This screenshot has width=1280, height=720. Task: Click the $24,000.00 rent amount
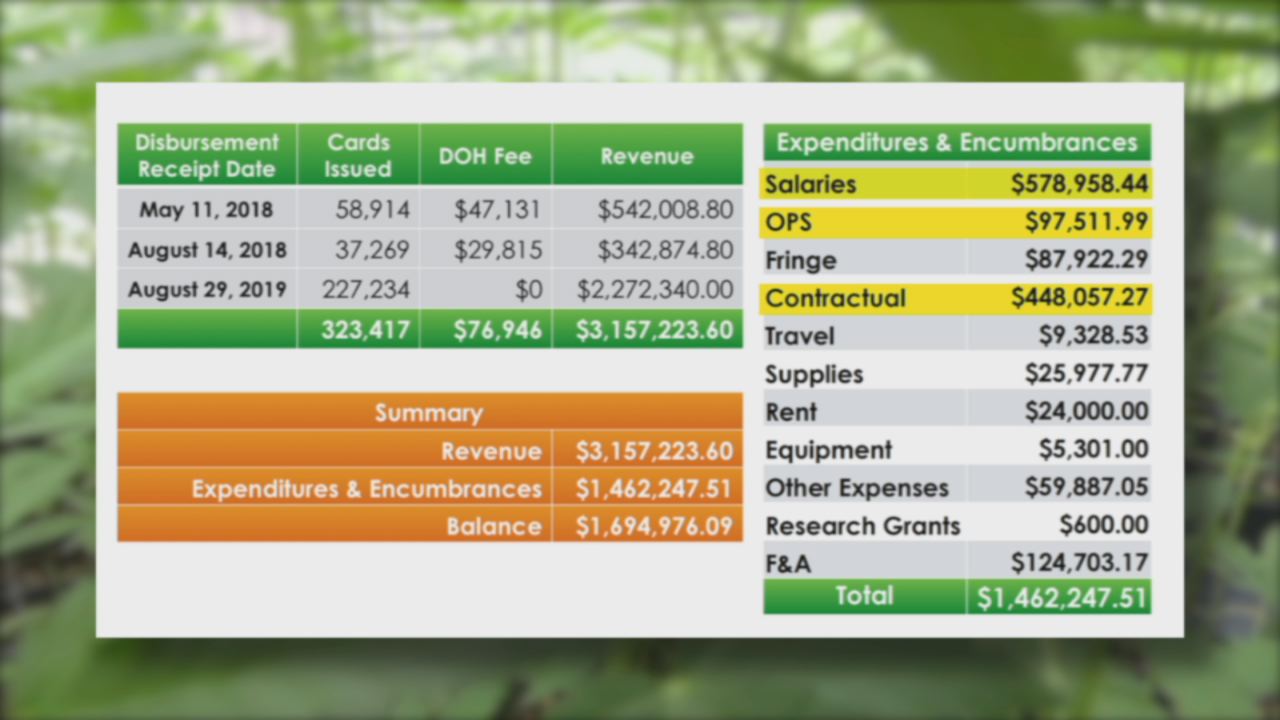point(1086,411)
